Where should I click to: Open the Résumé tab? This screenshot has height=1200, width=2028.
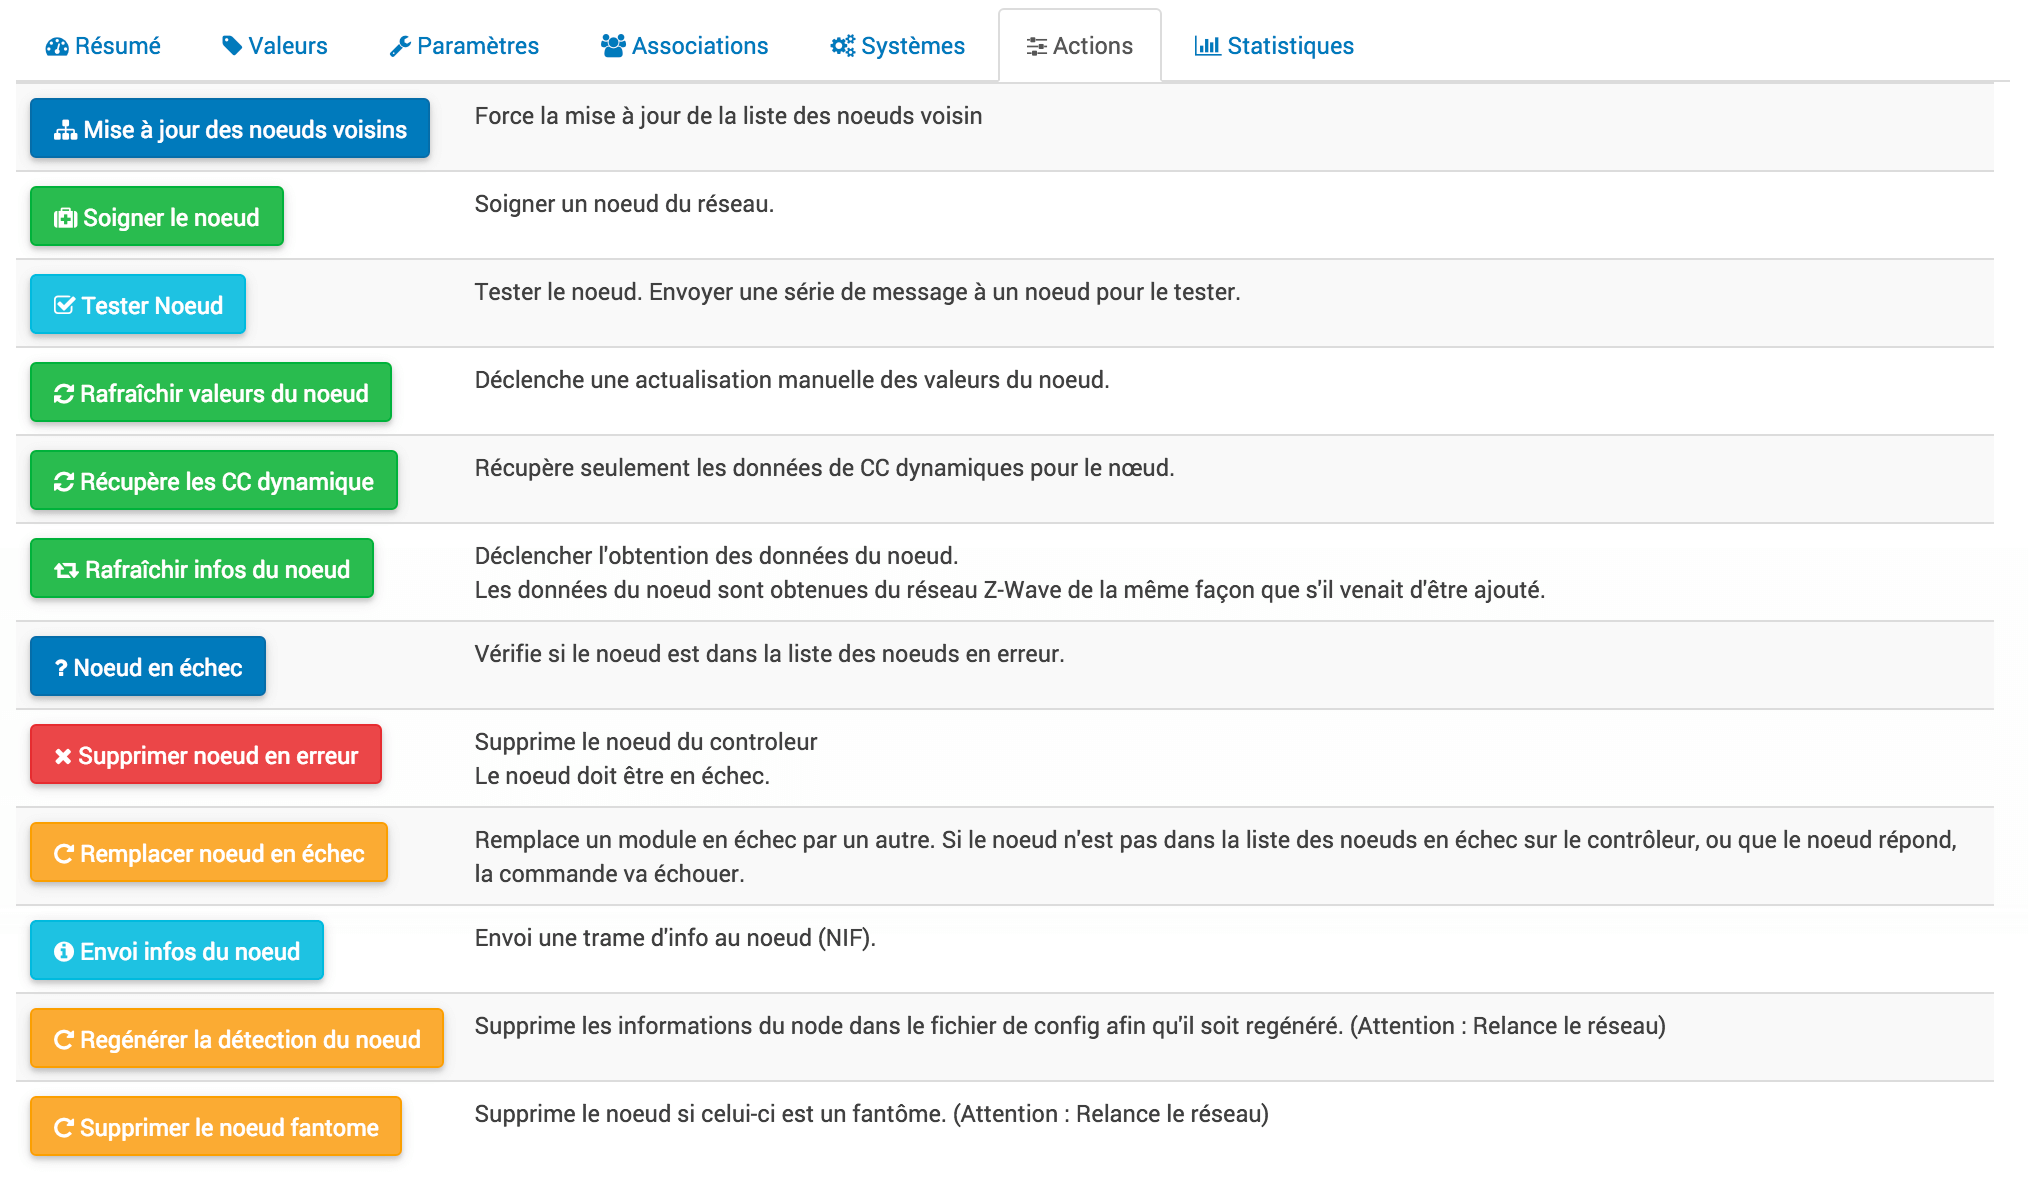coord(103,46)
